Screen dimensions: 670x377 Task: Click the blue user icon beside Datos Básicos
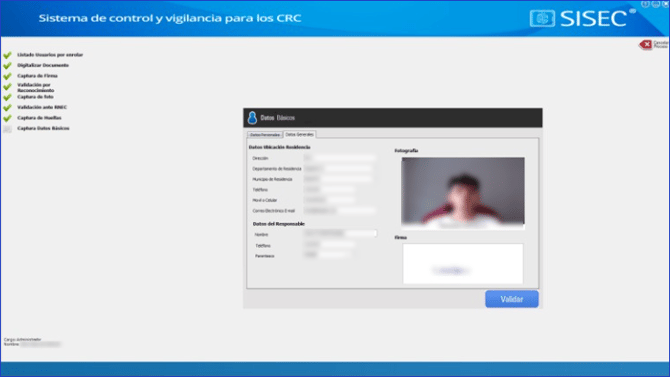(252, 118)
